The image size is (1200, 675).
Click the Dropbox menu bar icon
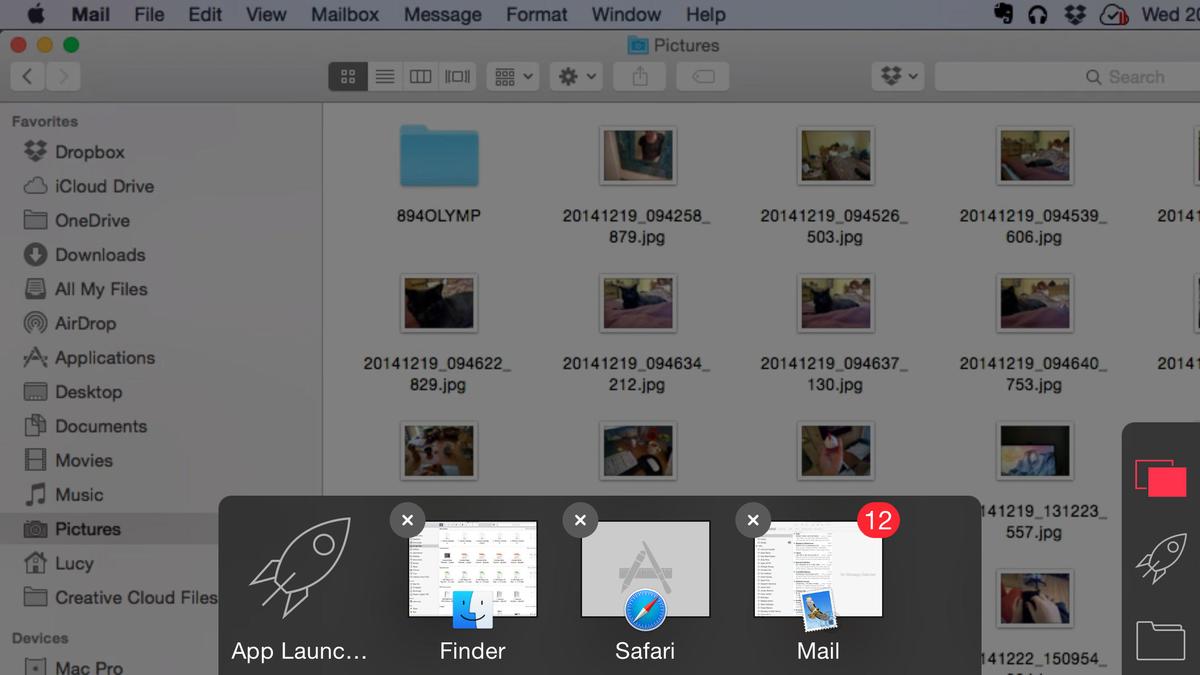[1075, 14]
